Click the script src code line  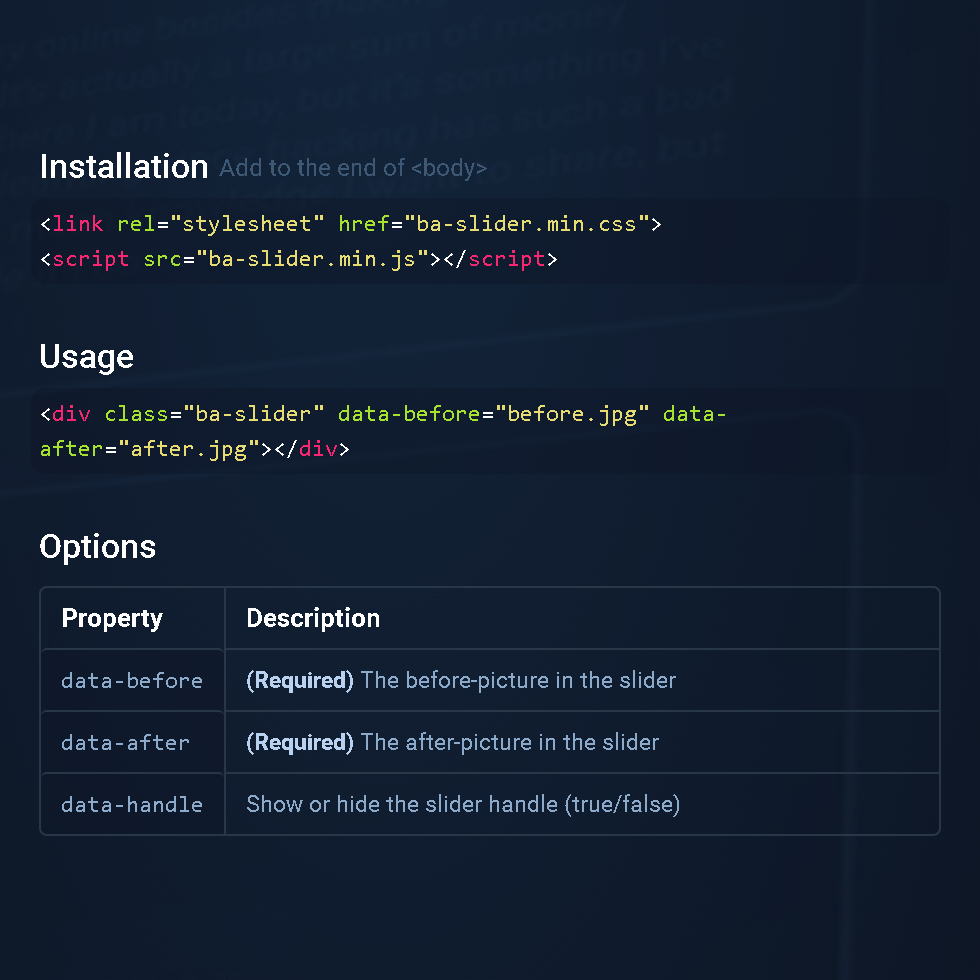pyautogui.click(x=298, y=259)
